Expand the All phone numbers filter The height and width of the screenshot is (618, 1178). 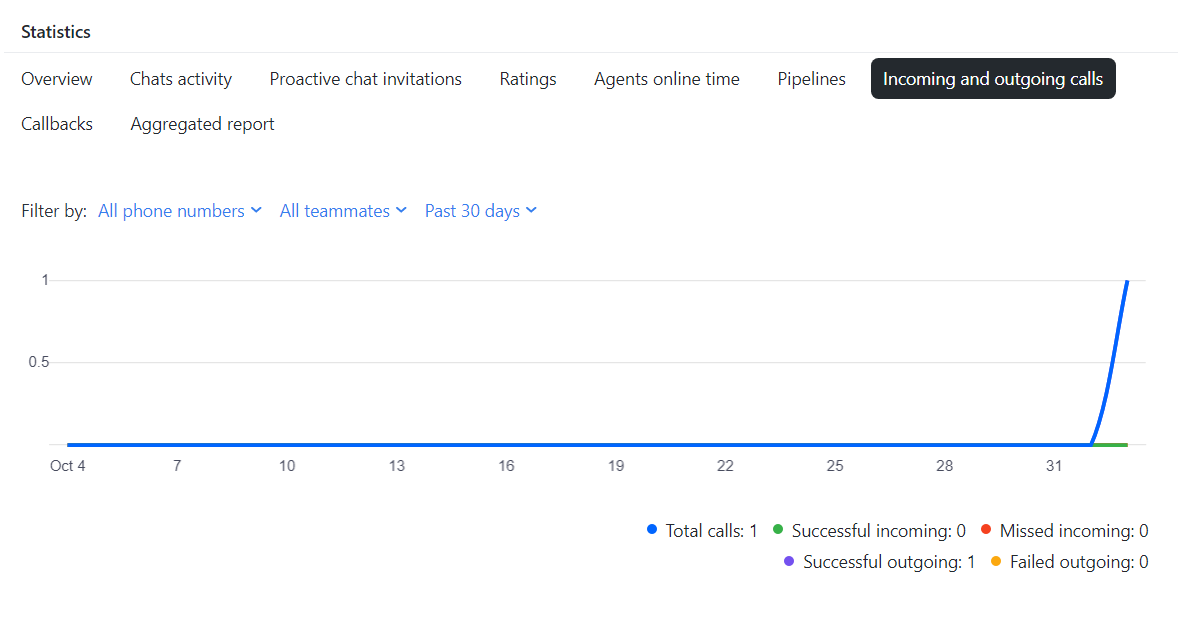click(x=180, y=211)
